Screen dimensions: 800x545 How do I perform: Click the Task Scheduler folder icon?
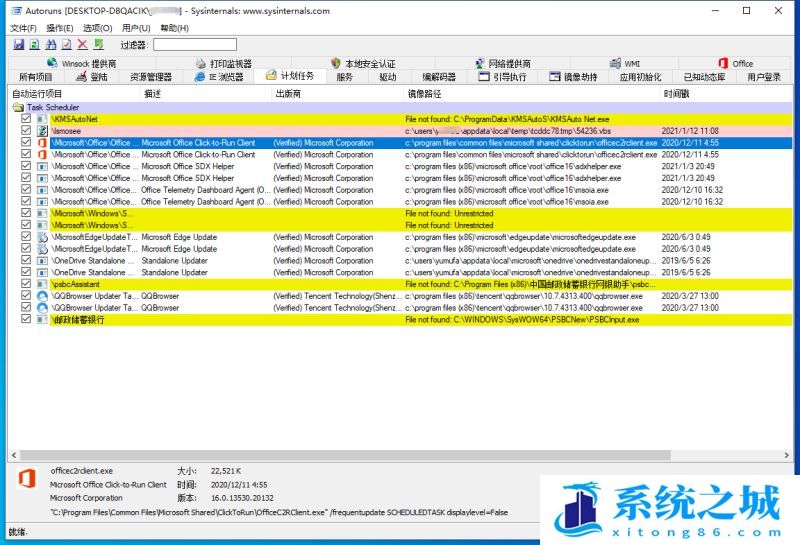click(18, 107)
